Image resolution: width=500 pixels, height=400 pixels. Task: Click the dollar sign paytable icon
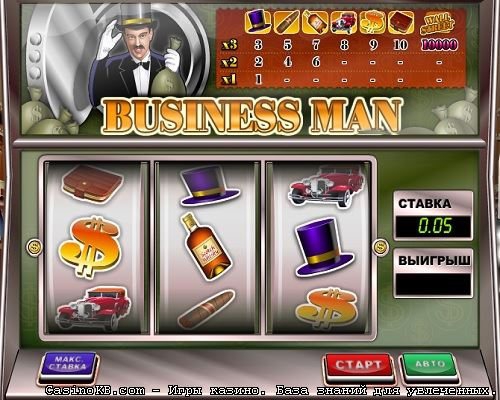click(373, 22)
